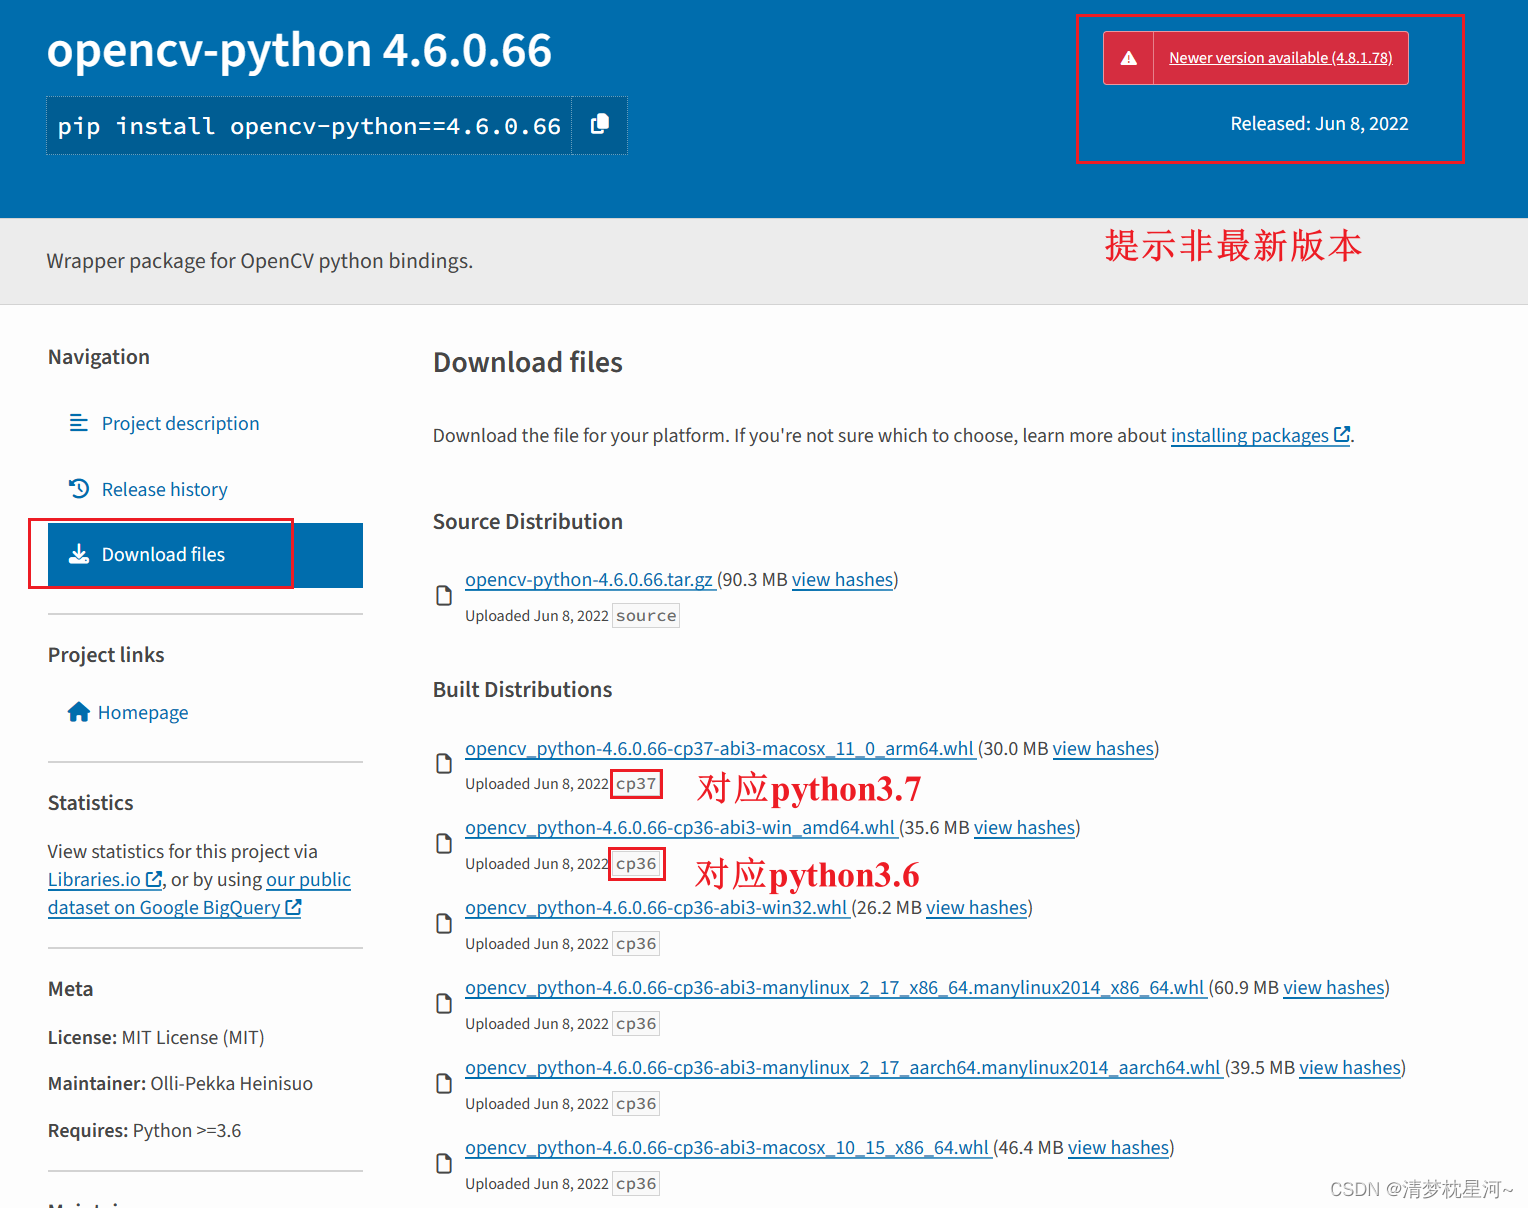This screenshot has height=1208, width=1528.
Task: Open Release history in navigation
Action: [165, 489]
